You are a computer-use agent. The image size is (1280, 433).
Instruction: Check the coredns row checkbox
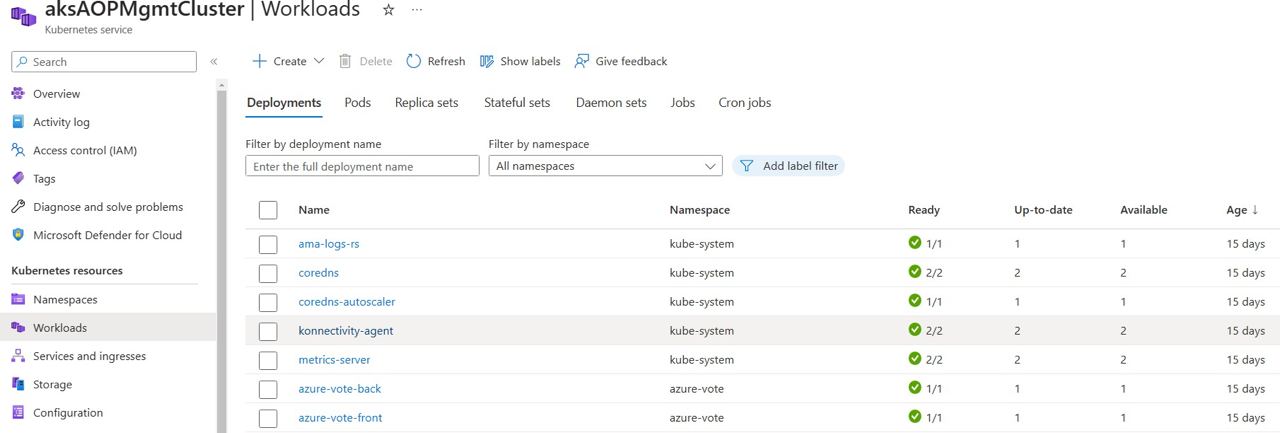pos(268,273)
